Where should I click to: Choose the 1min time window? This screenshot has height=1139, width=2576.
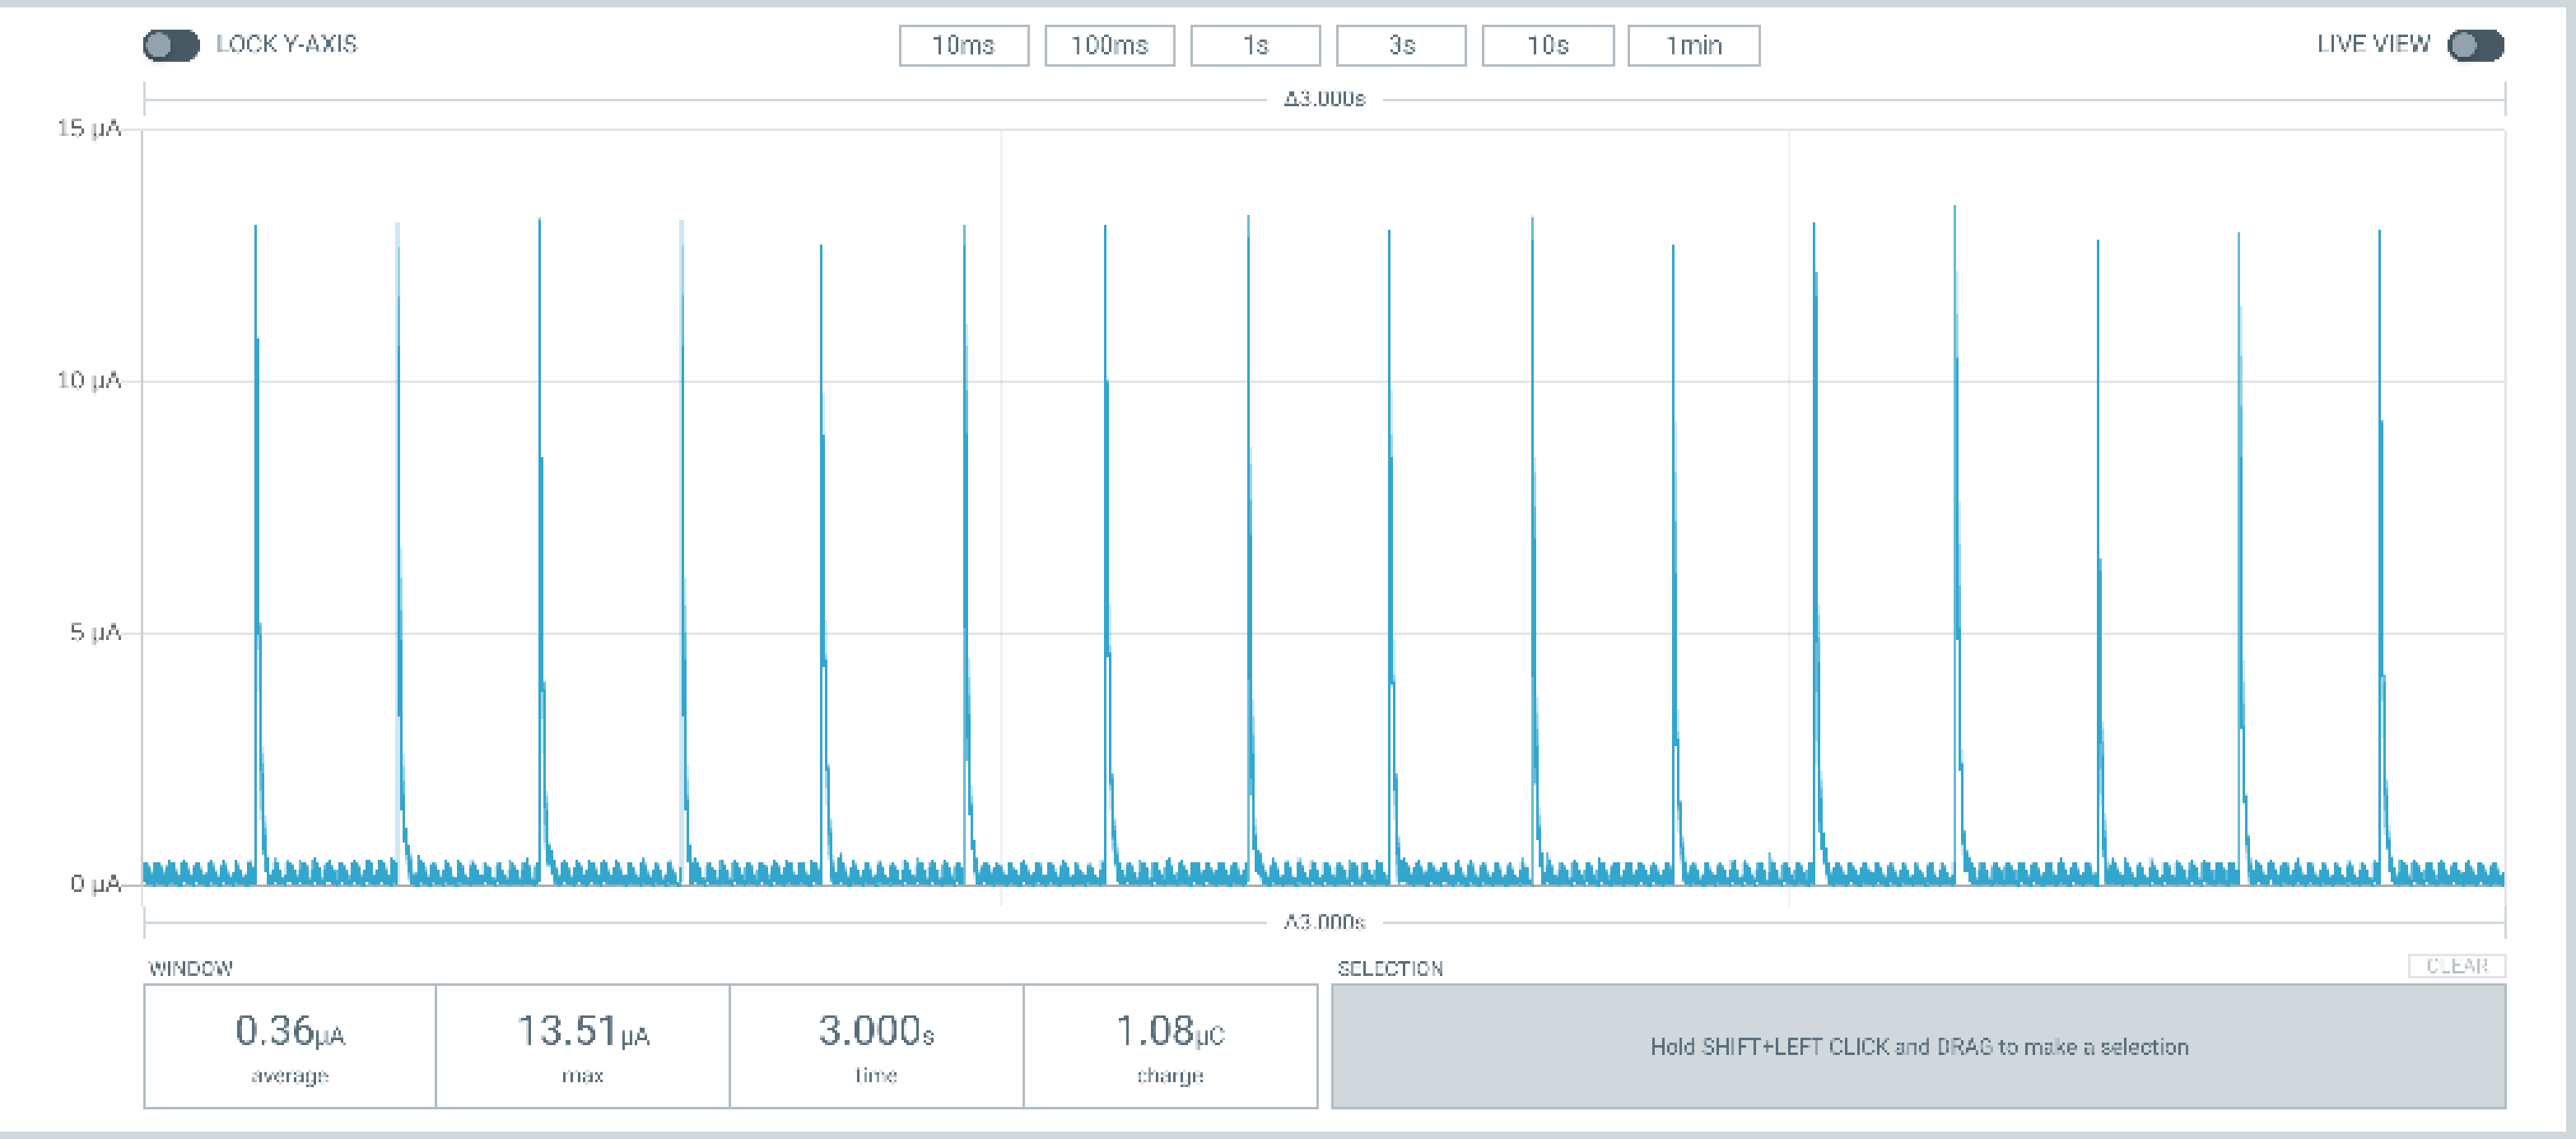(x=1693, y=46)
